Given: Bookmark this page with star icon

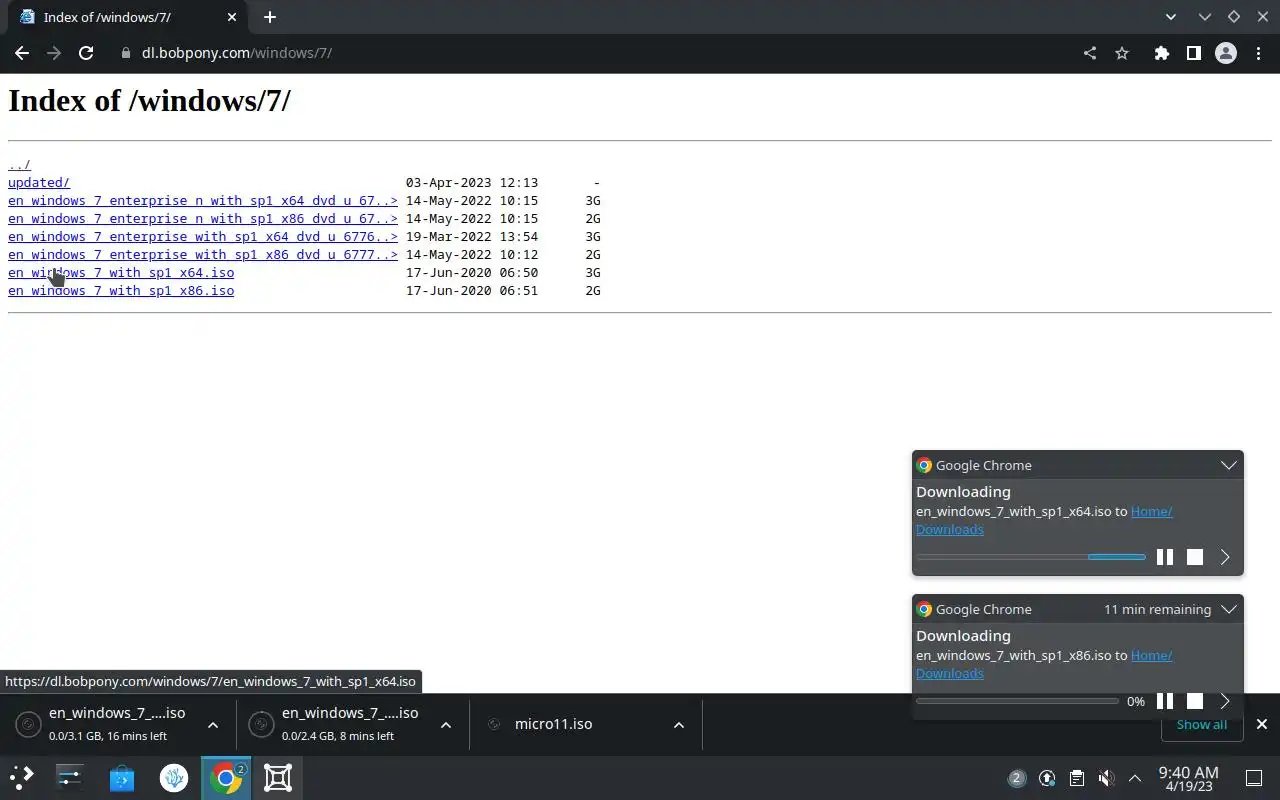Looking at the screenshot, I should 1122,53.
